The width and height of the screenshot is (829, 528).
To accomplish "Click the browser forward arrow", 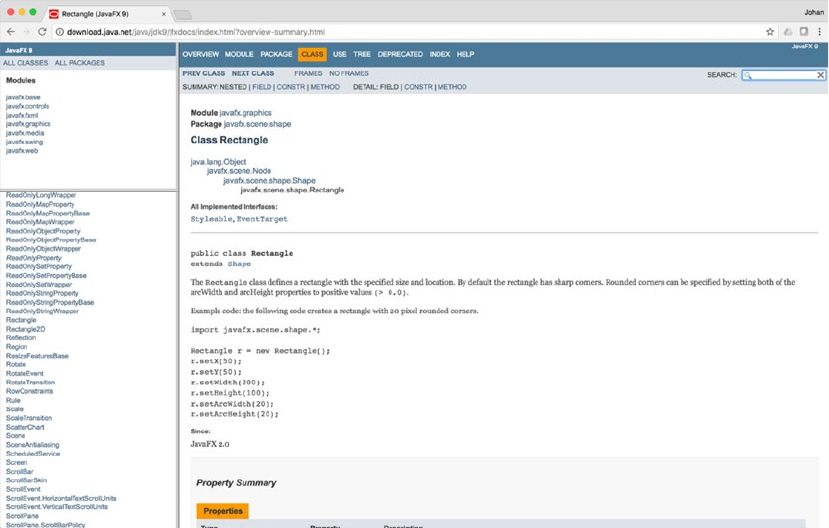I will click(x=26, y=32).
